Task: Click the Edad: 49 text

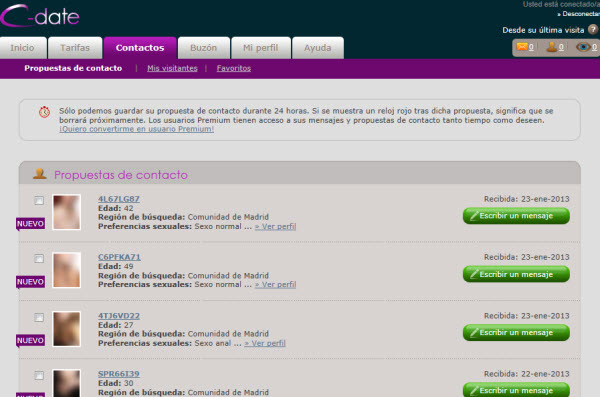Action: point(116,266)
